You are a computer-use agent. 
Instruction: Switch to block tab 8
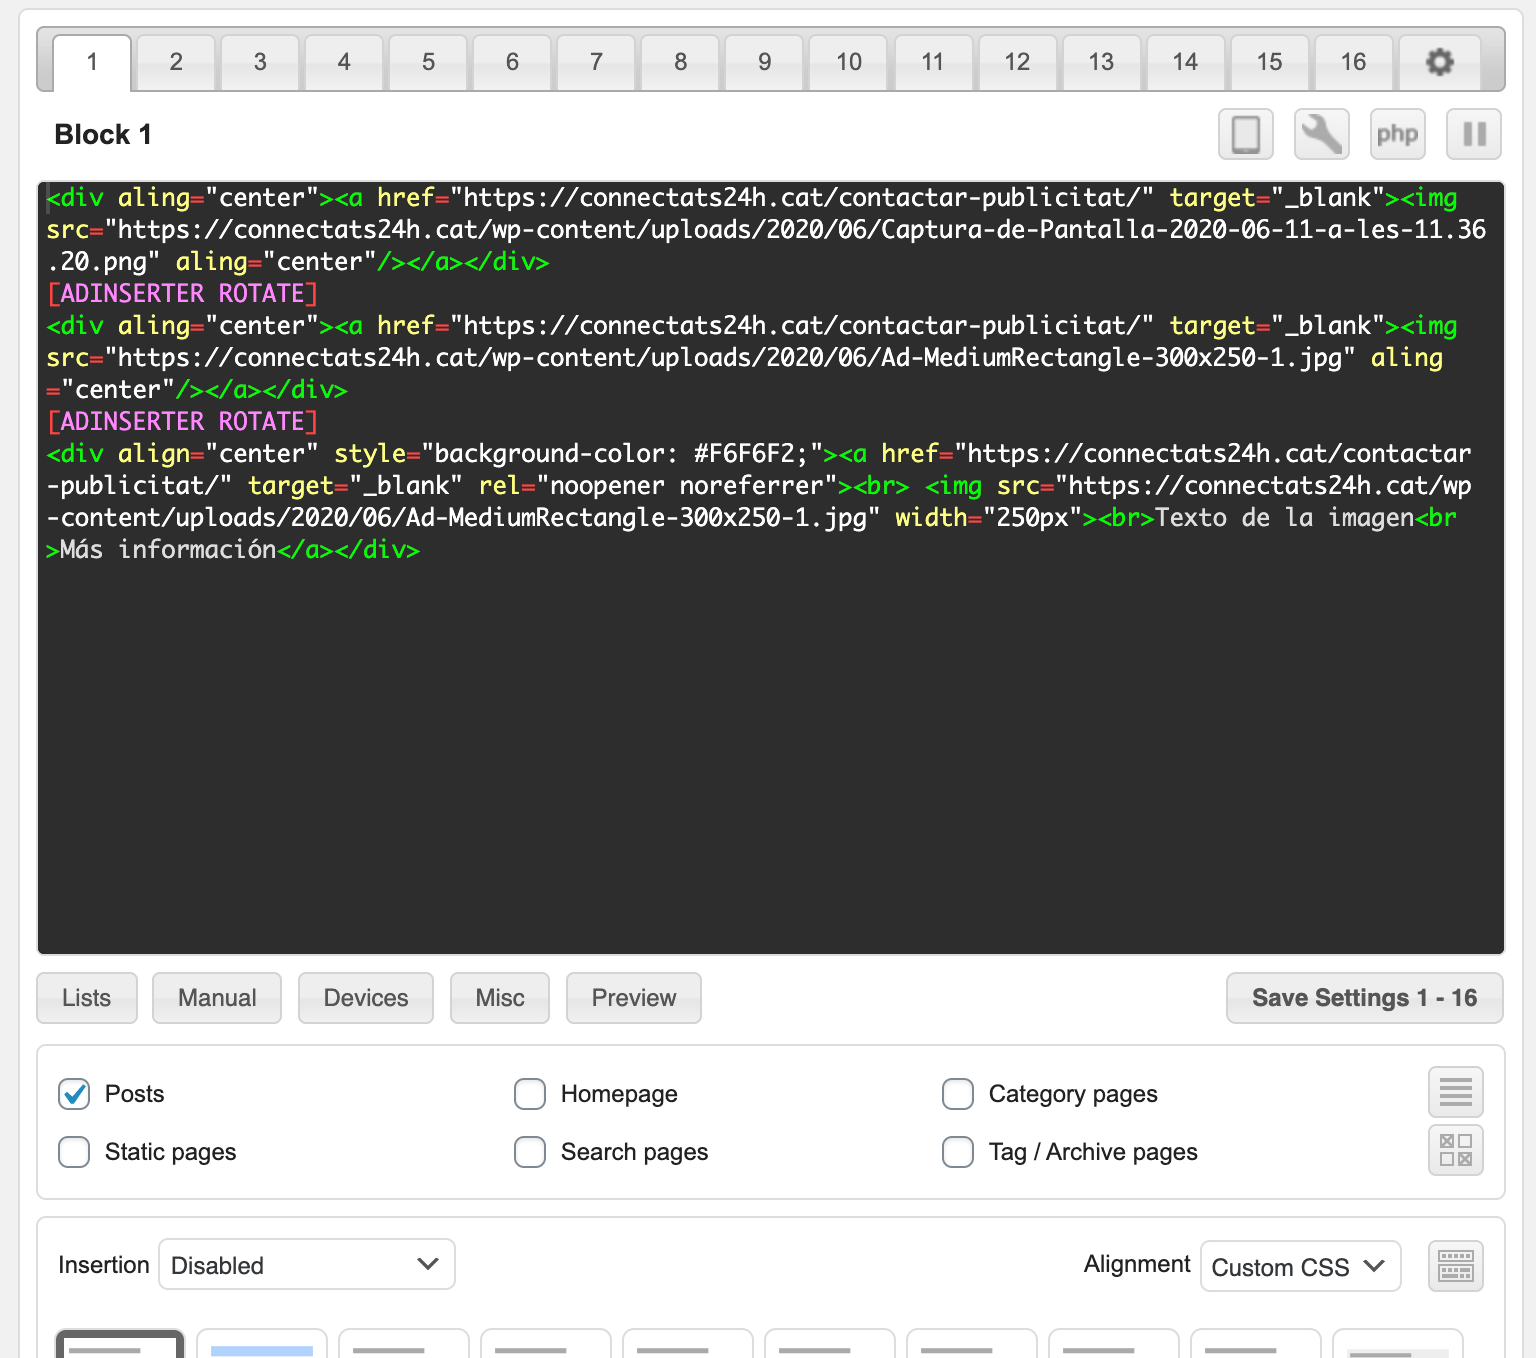click(680, 63)
